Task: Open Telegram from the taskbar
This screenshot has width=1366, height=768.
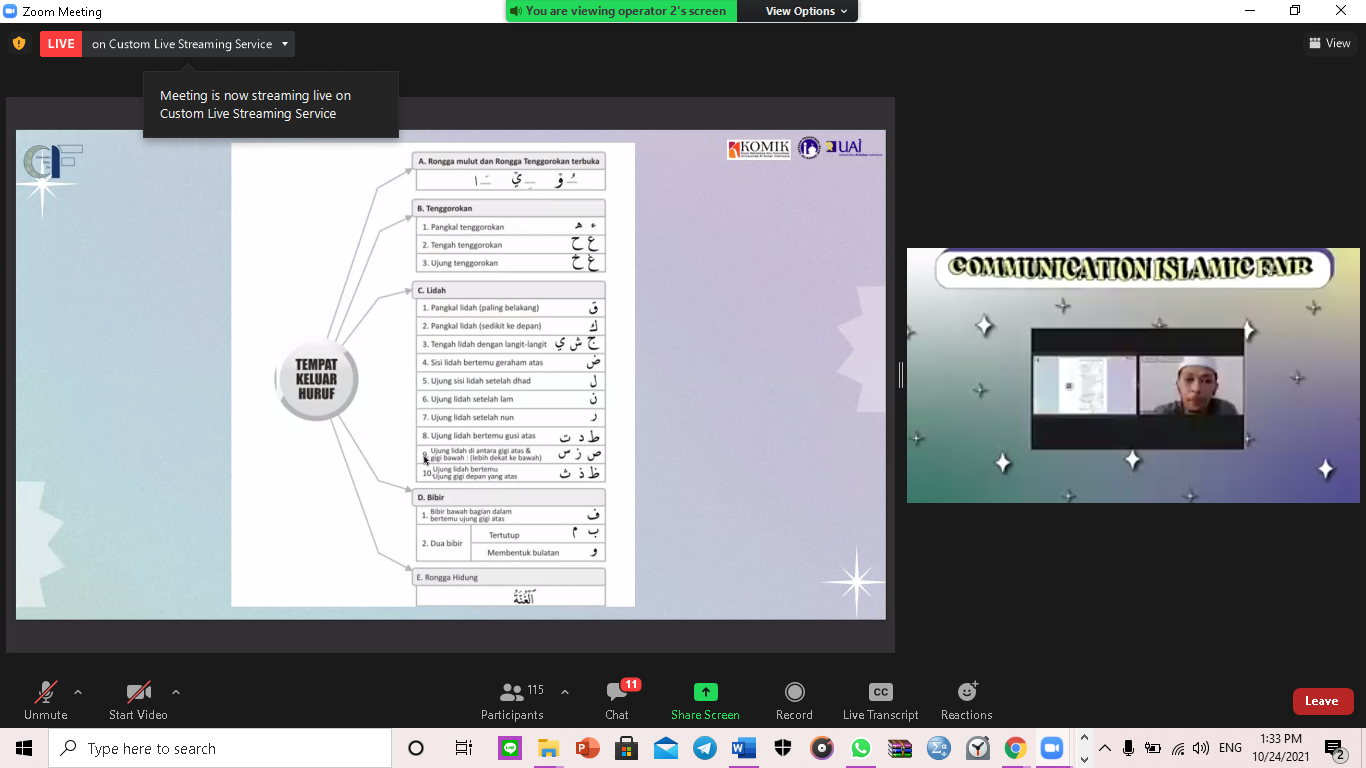Action: [705, 748]
